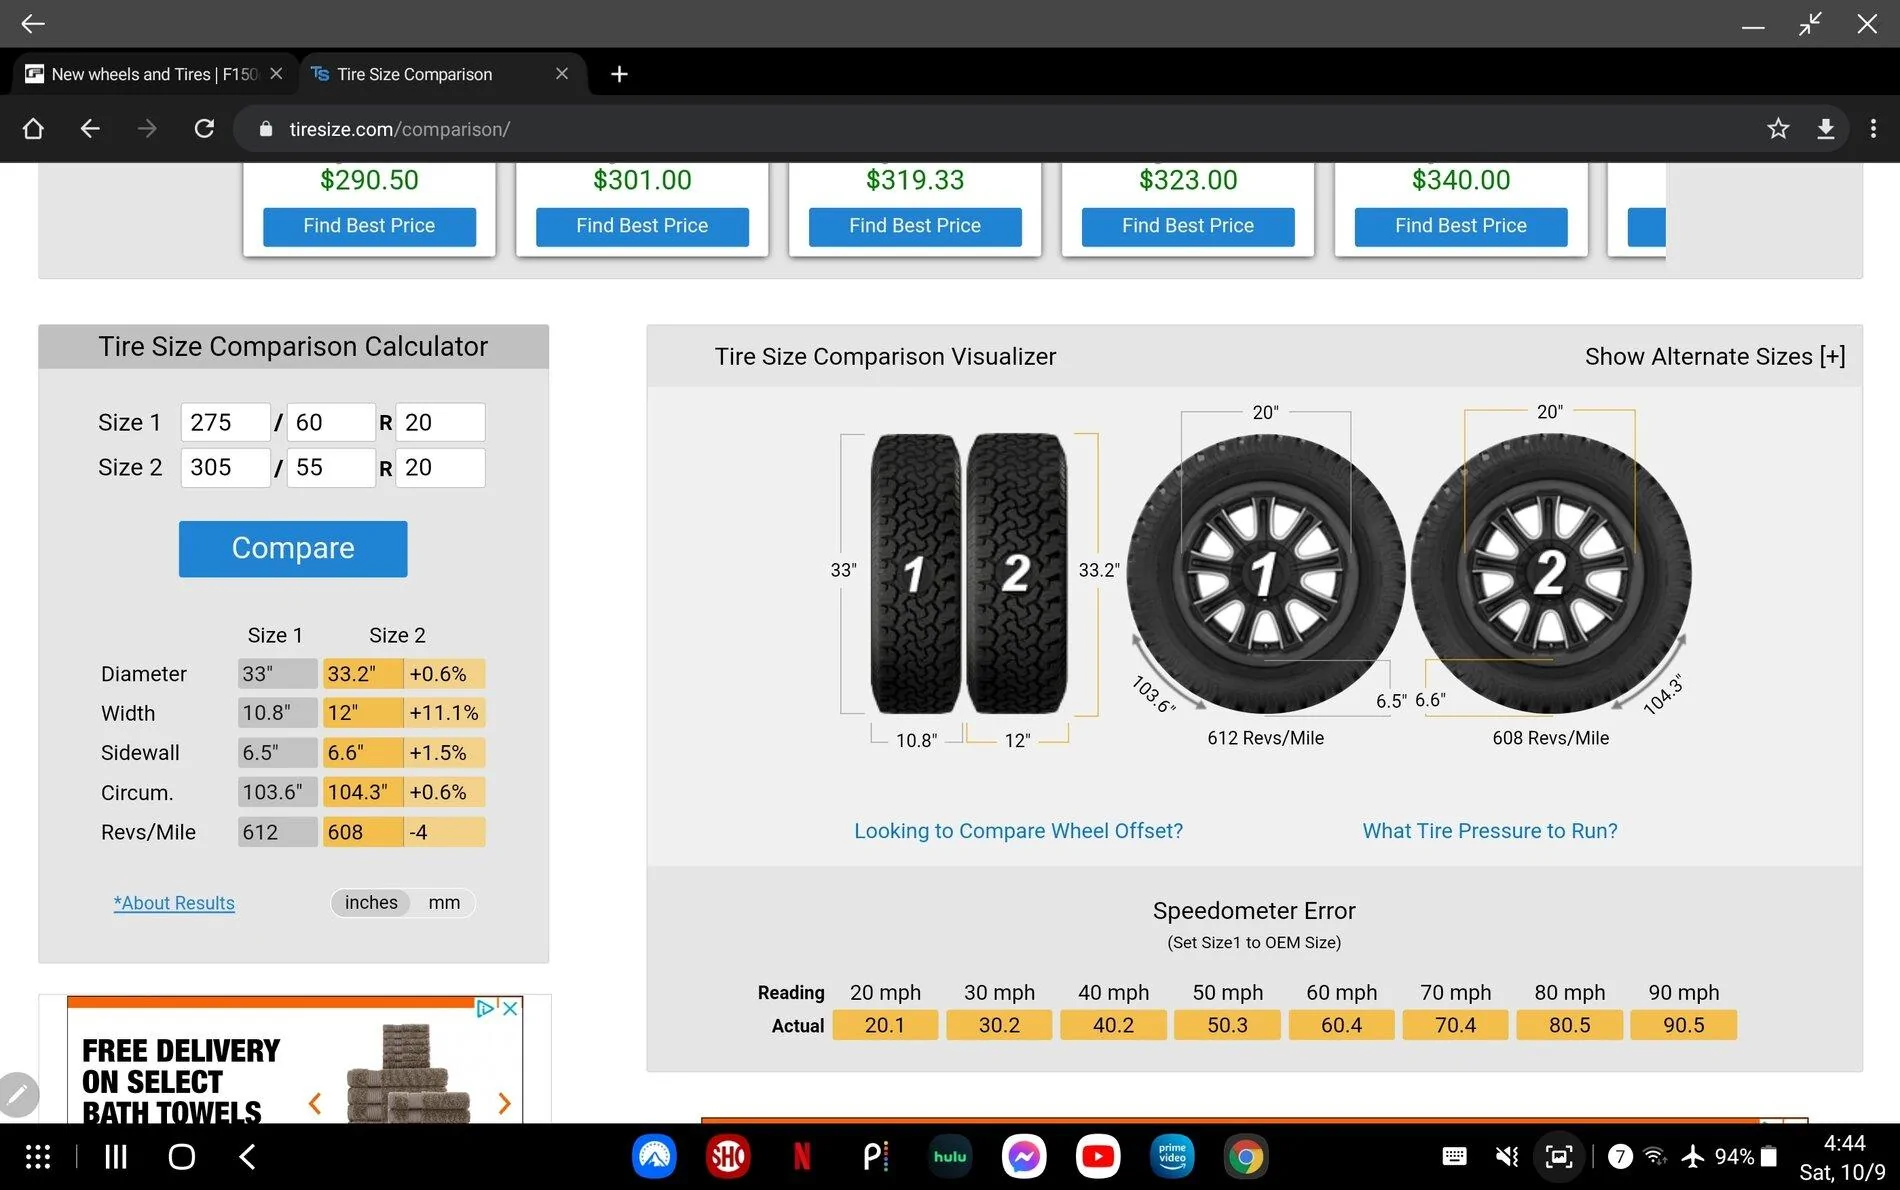Bookmark this page with the star icon
The width and height of the screenshot is (1900, 1190).
1778,128
